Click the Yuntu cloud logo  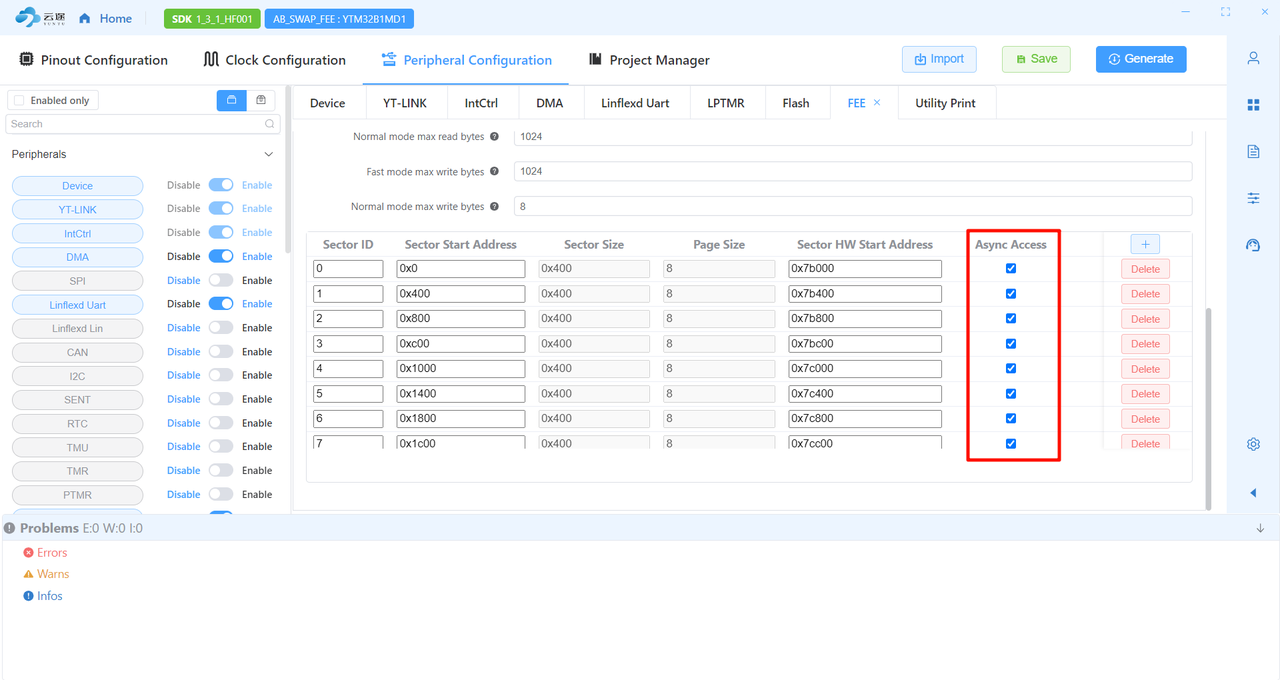click(39, 18)
